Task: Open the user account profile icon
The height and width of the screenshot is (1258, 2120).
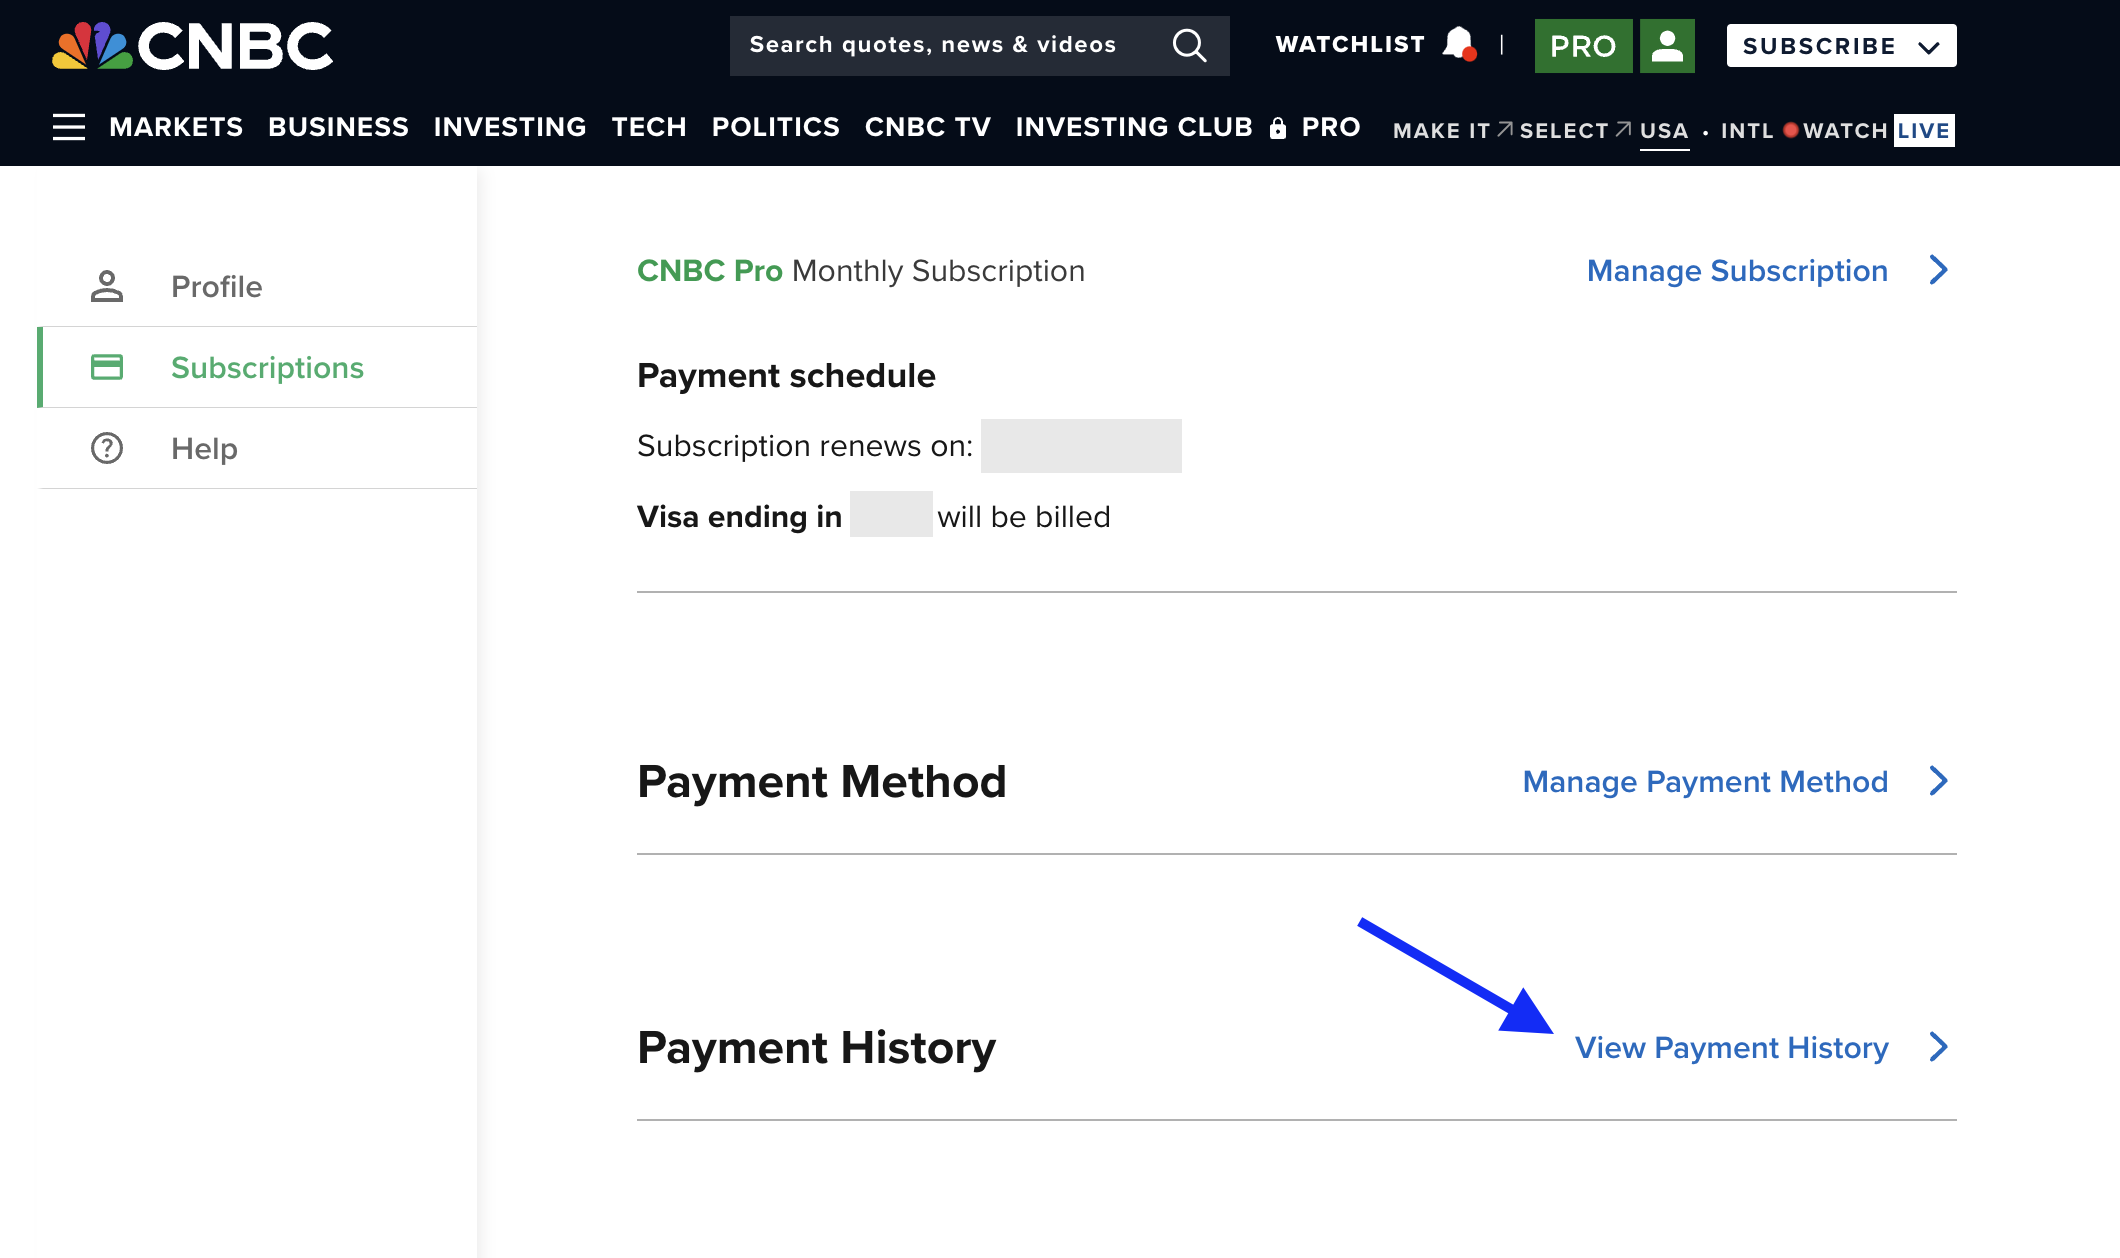Action: pos(1666,45)
